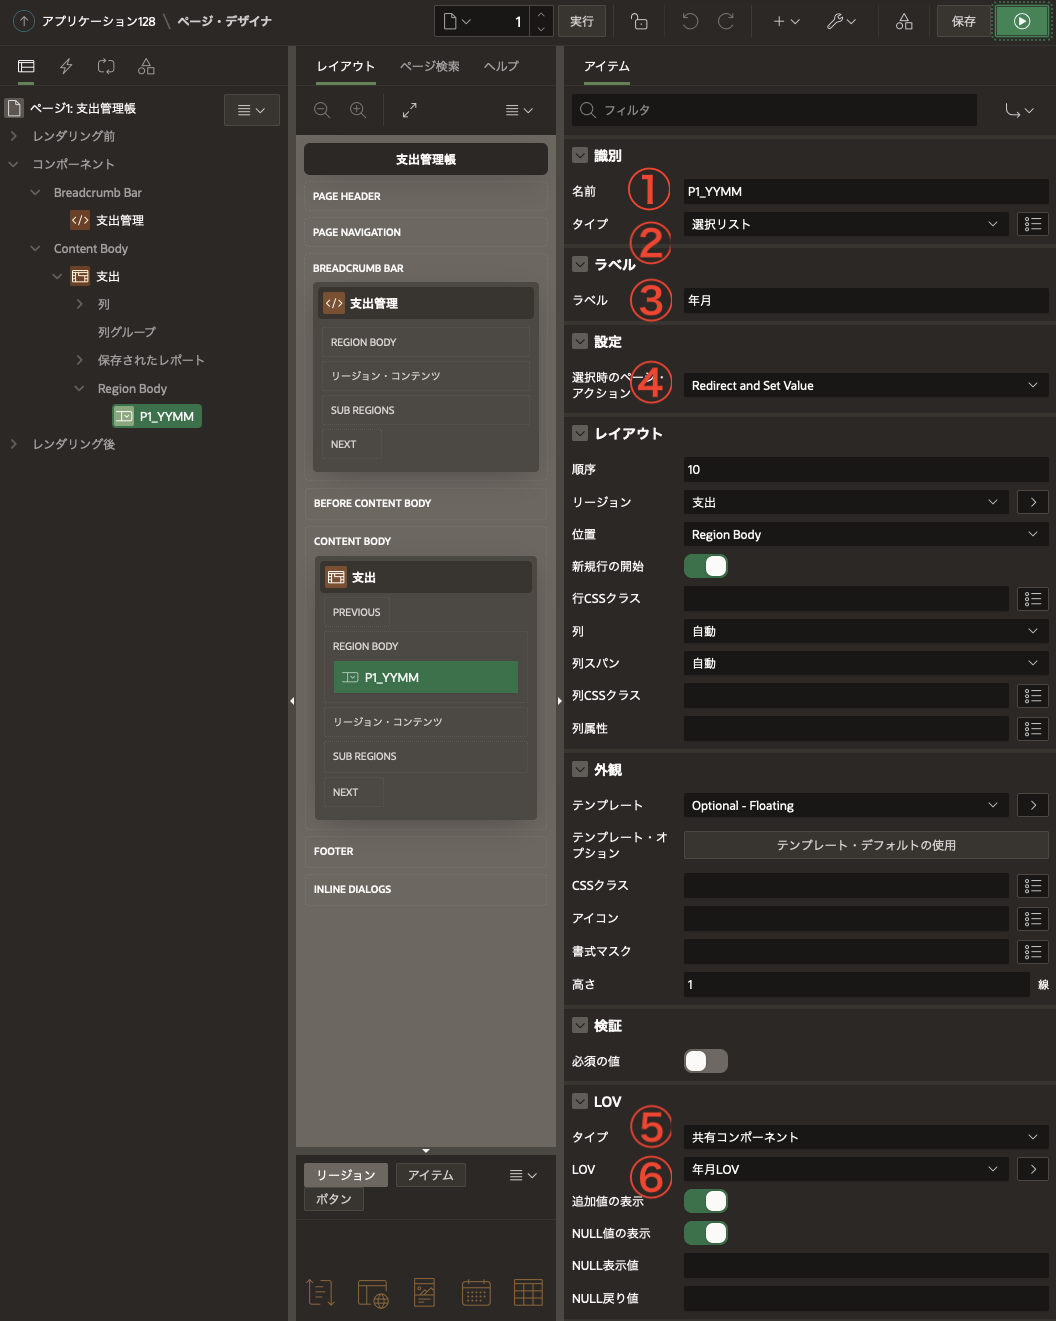Open column attributes quick pick list
1056x1321 pixels.
click(1033, 729)
